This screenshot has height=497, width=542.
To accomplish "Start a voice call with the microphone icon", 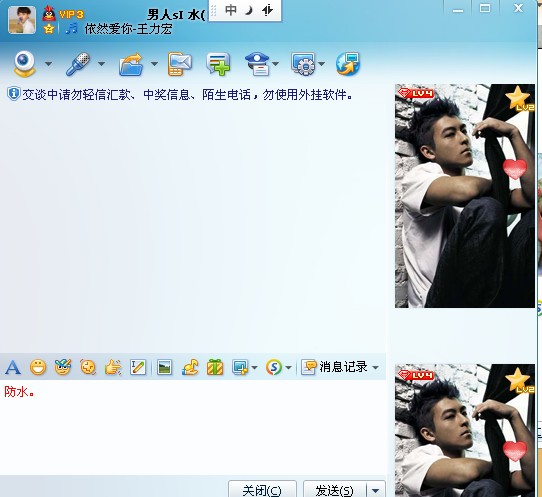I will point(78,64).
